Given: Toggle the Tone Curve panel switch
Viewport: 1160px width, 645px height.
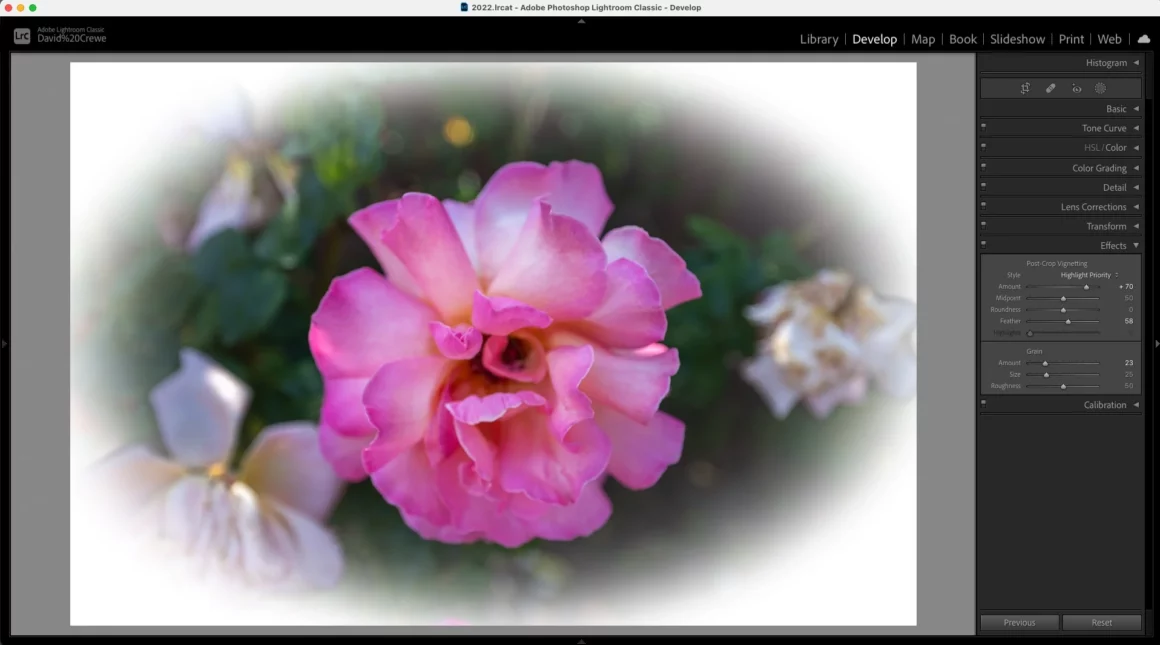Looking at the screenshot, I should click(x=984, y=127).
